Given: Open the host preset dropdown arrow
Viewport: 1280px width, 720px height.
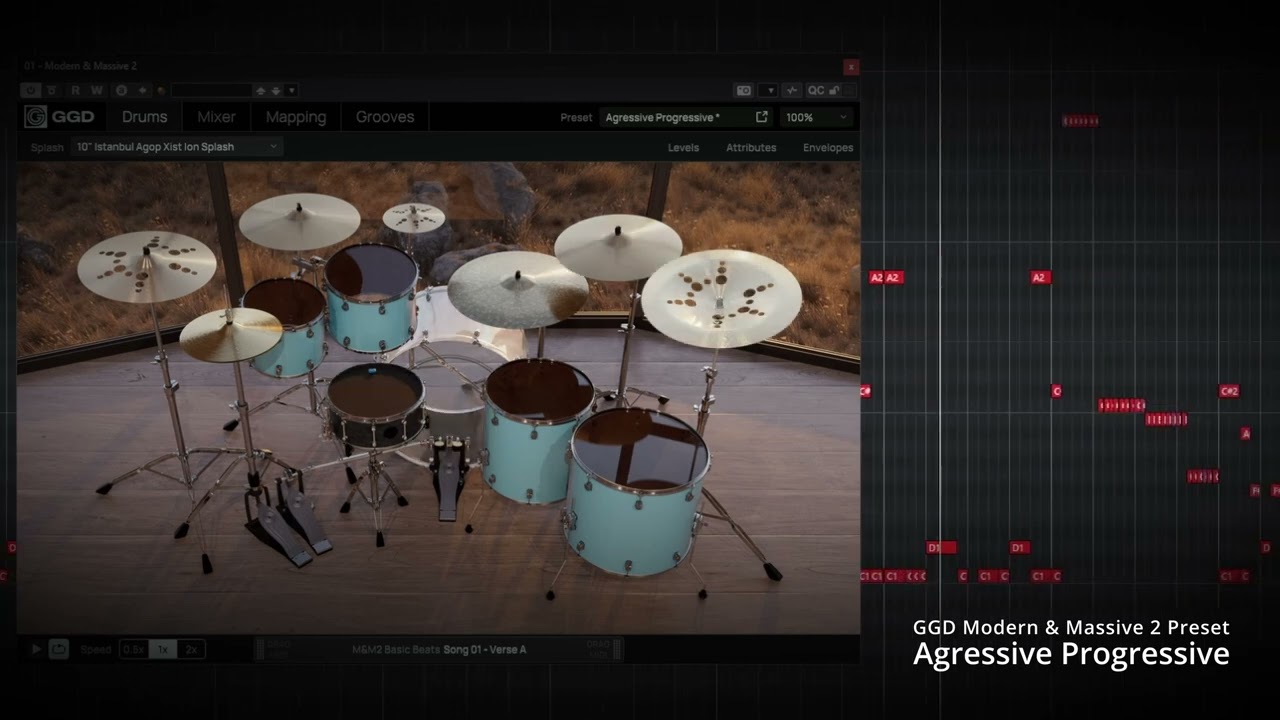Looking at the screenshot, I should (291, 90).
